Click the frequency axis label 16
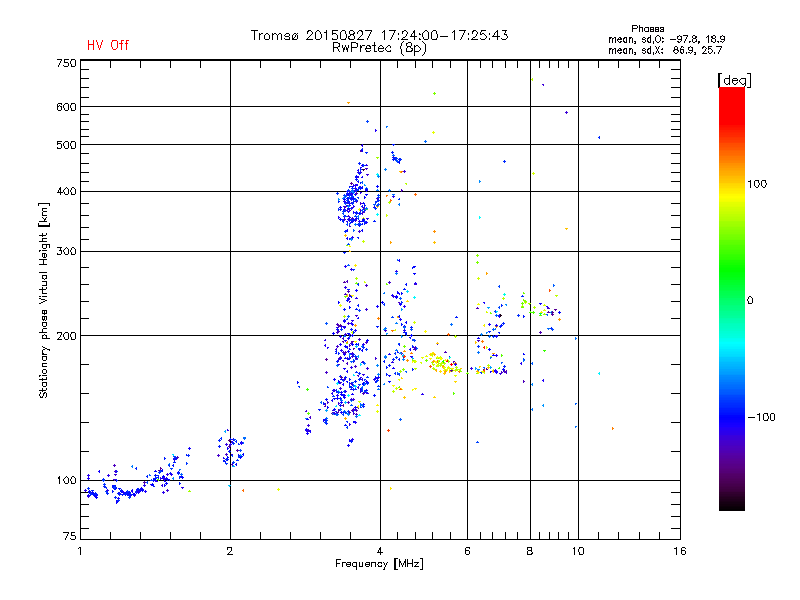Image resolution: width=800 pixels, height=600 pixels. (x=680, y=551)
